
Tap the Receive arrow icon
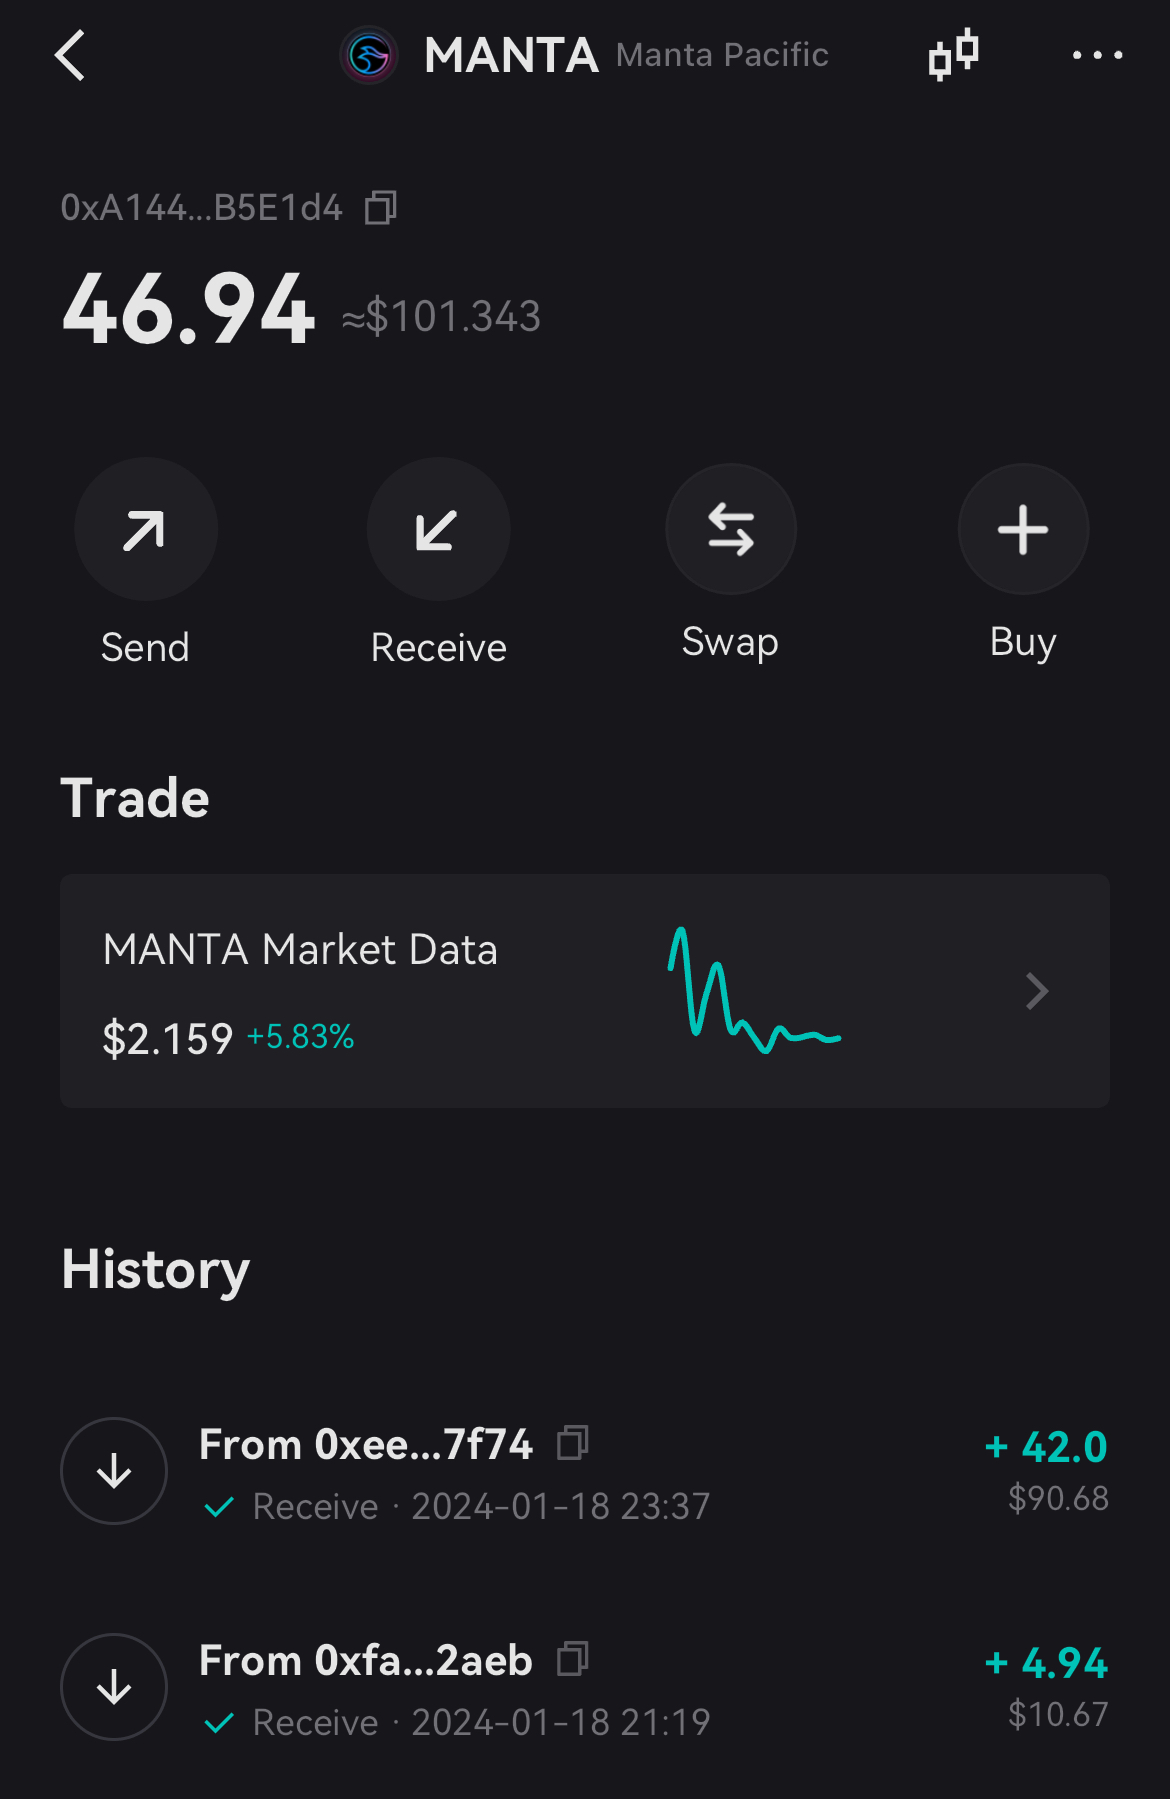pos(438,529)
